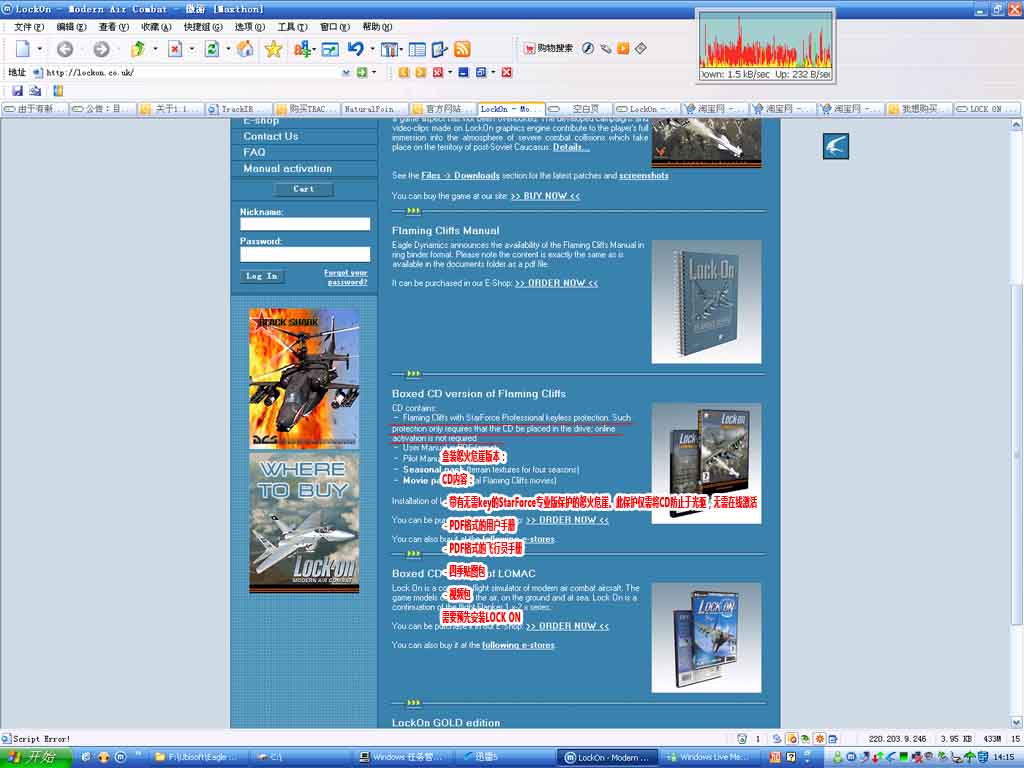Open the dropdown next to the Undo icon

coord(372,49)
